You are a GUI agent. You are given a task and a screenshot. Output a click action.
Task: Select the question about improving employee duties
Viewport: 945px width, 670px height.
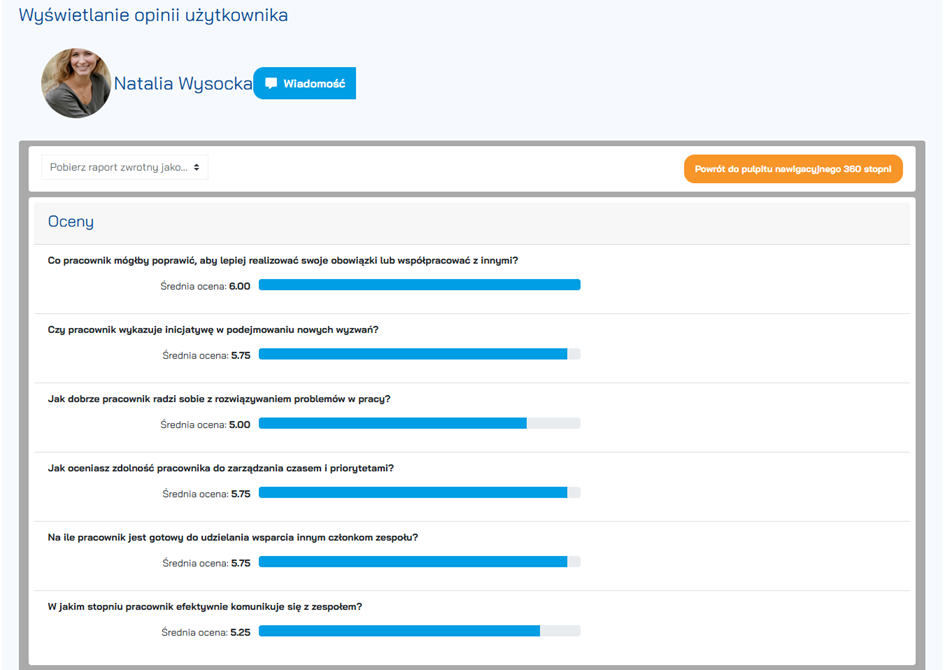[283, 261]
